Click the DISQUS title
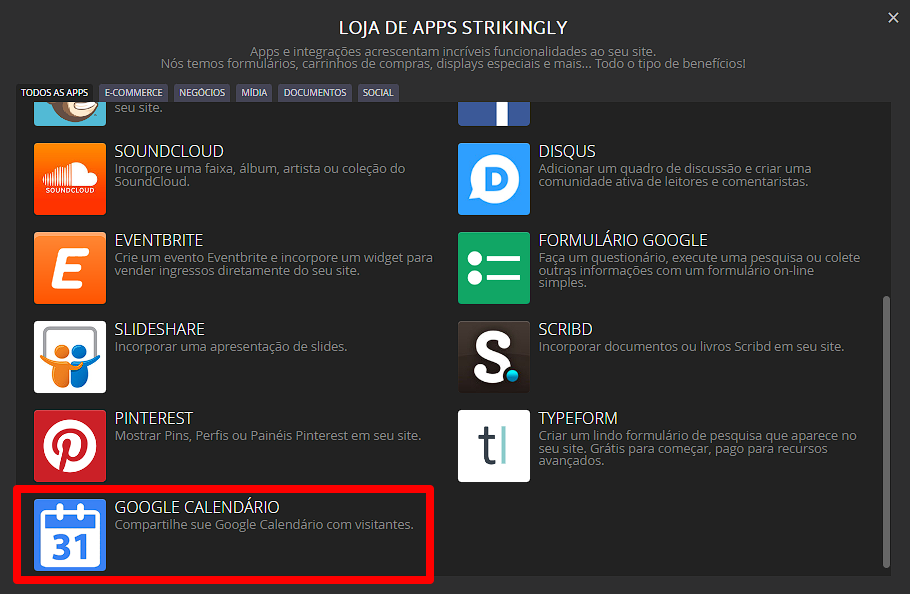This screenshot has height=594, width=910. click(567, 151)
